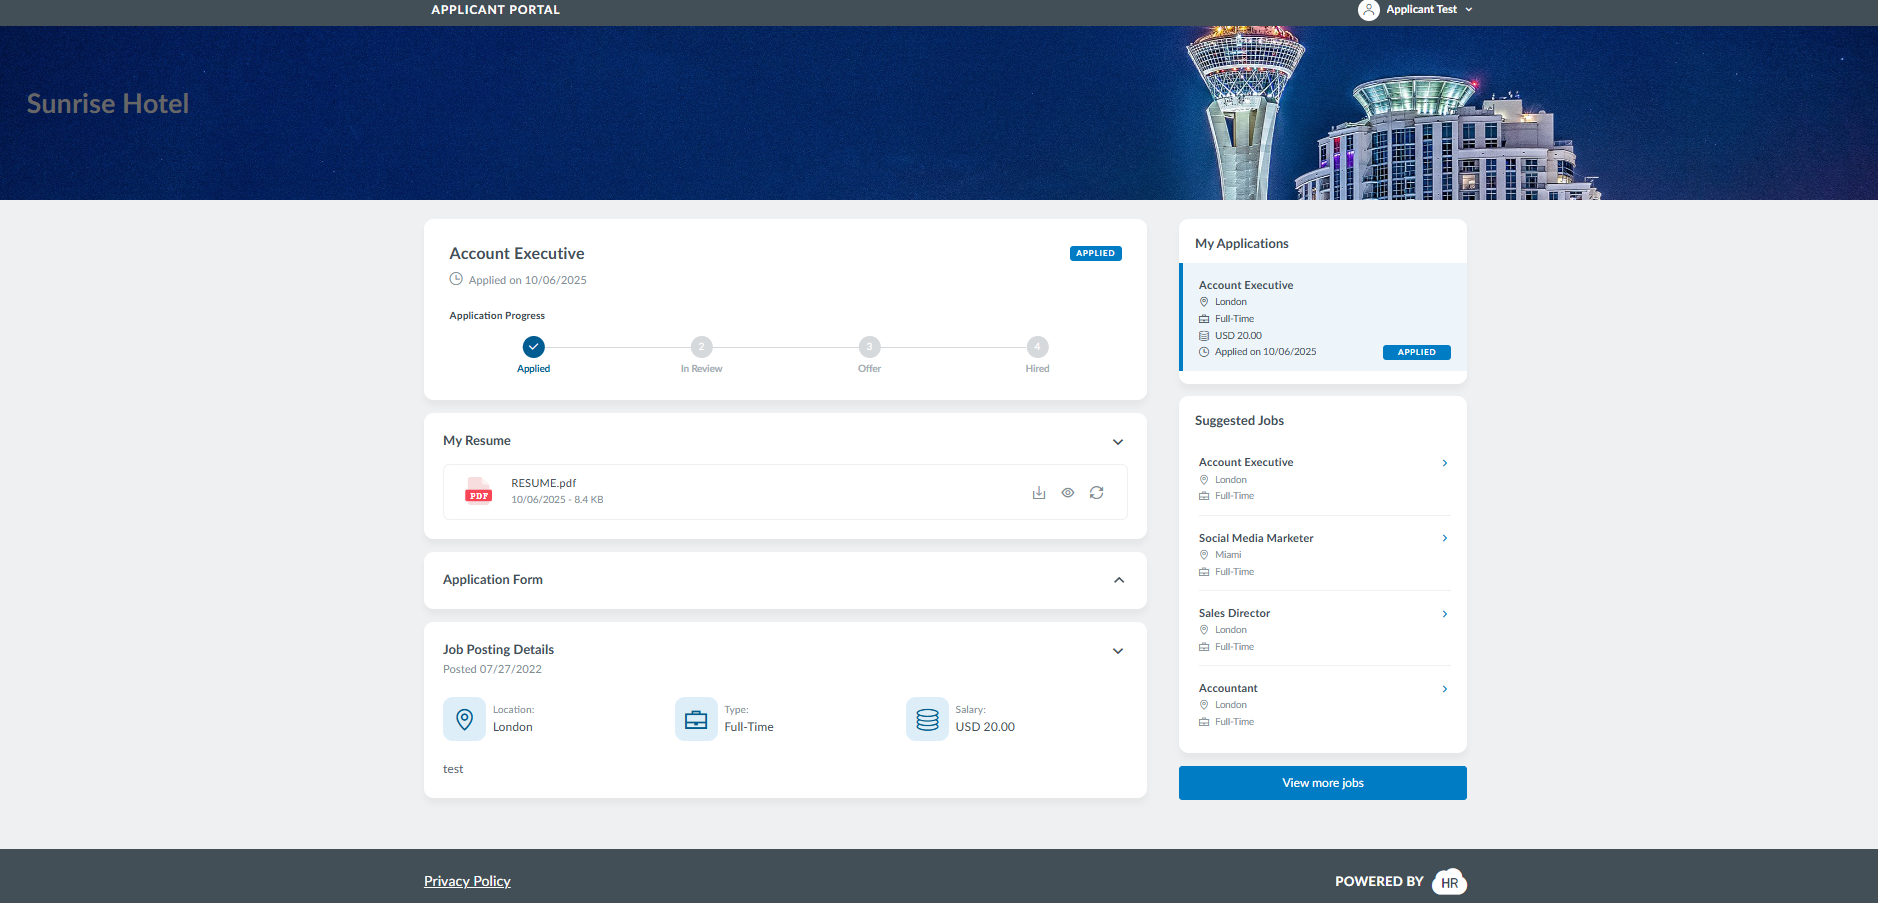Open Social Media Marketer job chevron
This screenshot has height=903, width=1878.
click(x=1445, y=538)
